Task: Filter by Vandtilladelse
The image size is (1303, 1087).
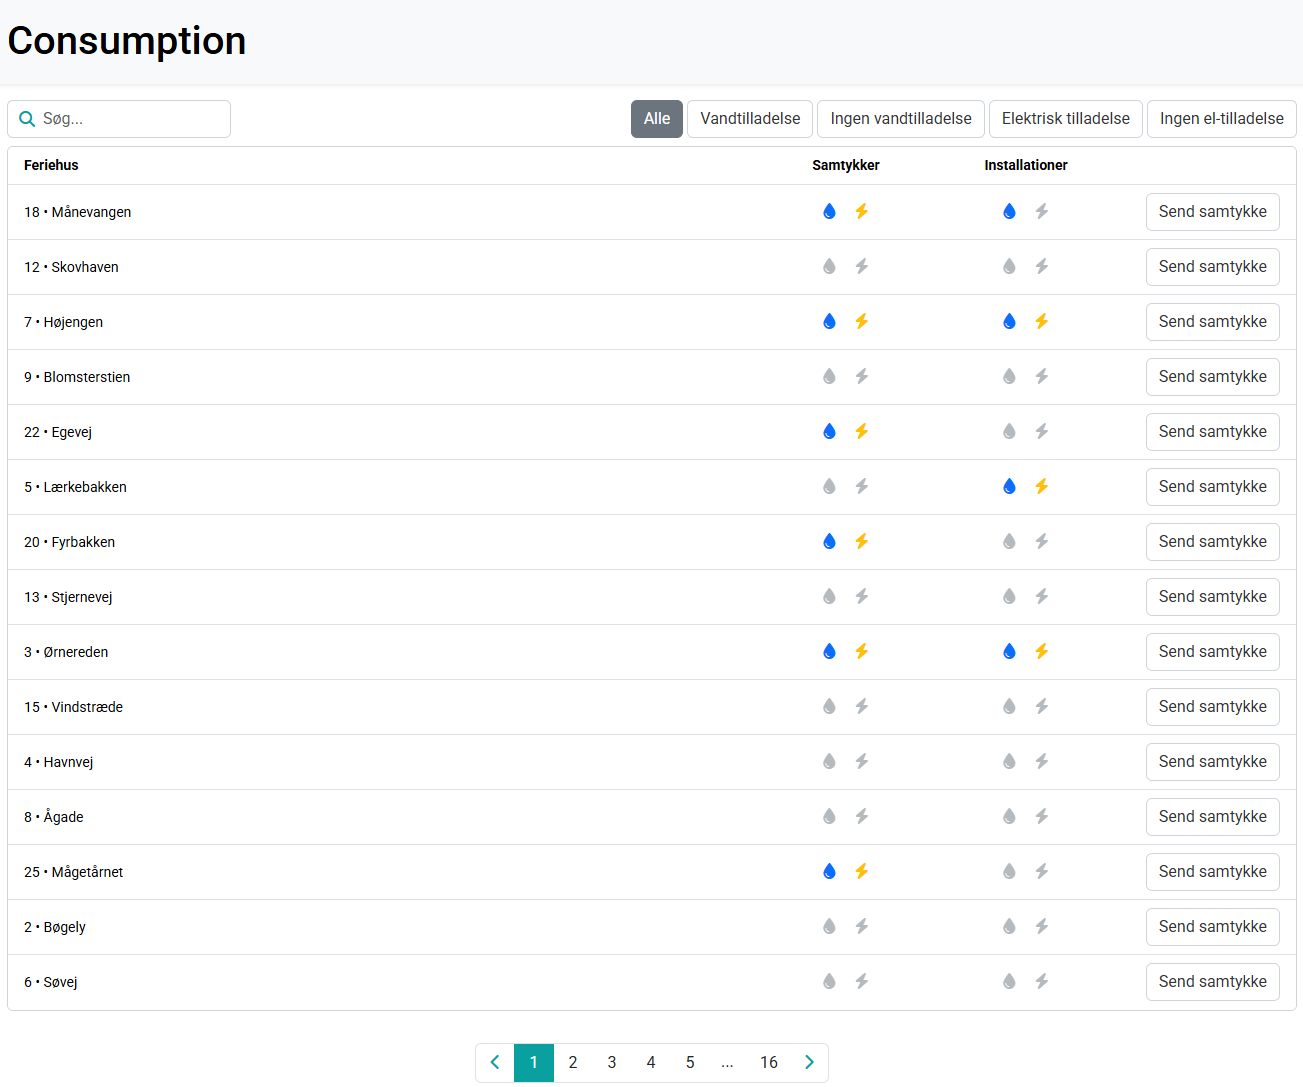Action: point(750,119)
